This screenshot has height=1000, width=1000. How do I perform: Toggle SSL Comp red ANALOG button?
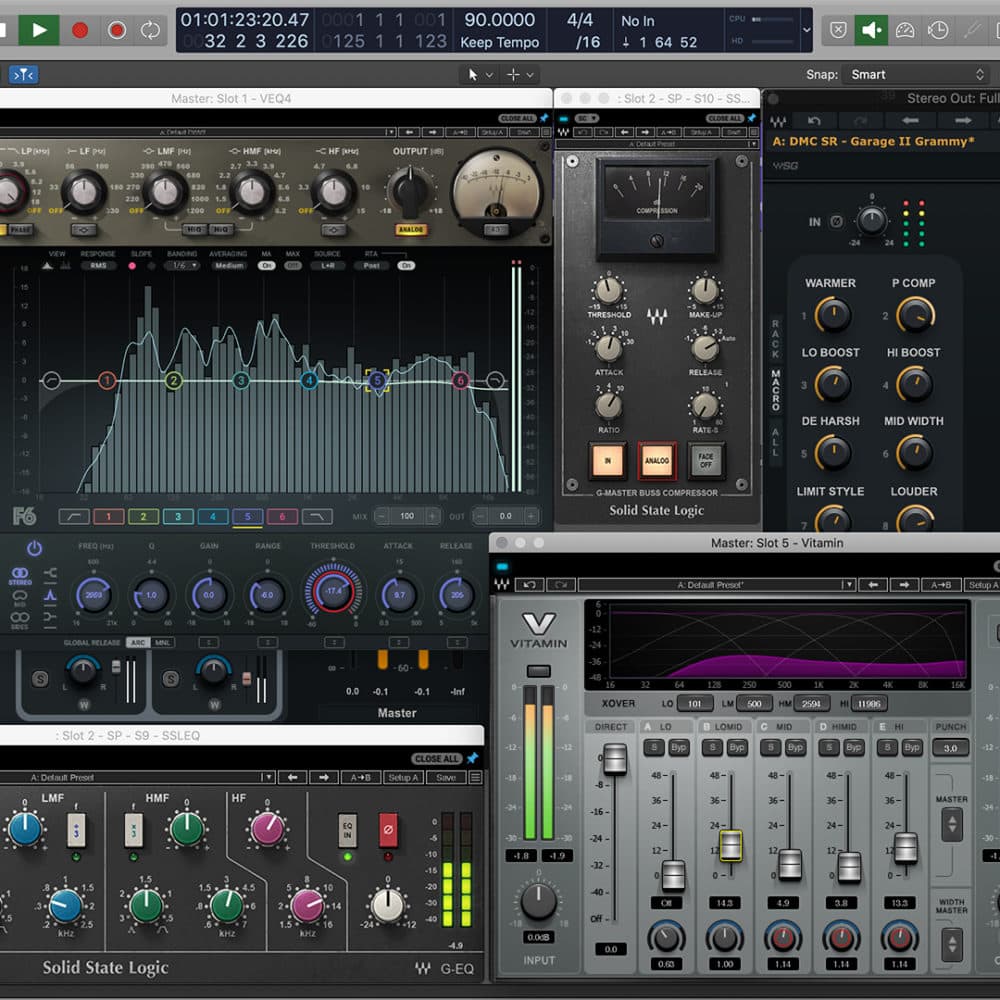click(x=656, y=460)
